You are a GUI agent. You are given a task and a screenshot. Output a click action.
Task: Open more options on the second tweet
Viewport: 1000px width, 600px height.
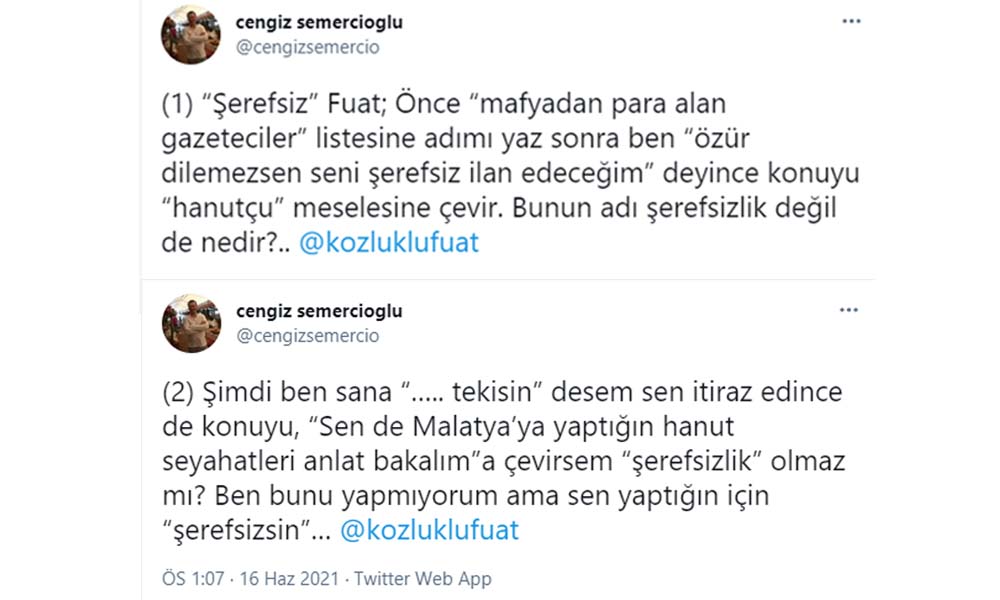851,311
